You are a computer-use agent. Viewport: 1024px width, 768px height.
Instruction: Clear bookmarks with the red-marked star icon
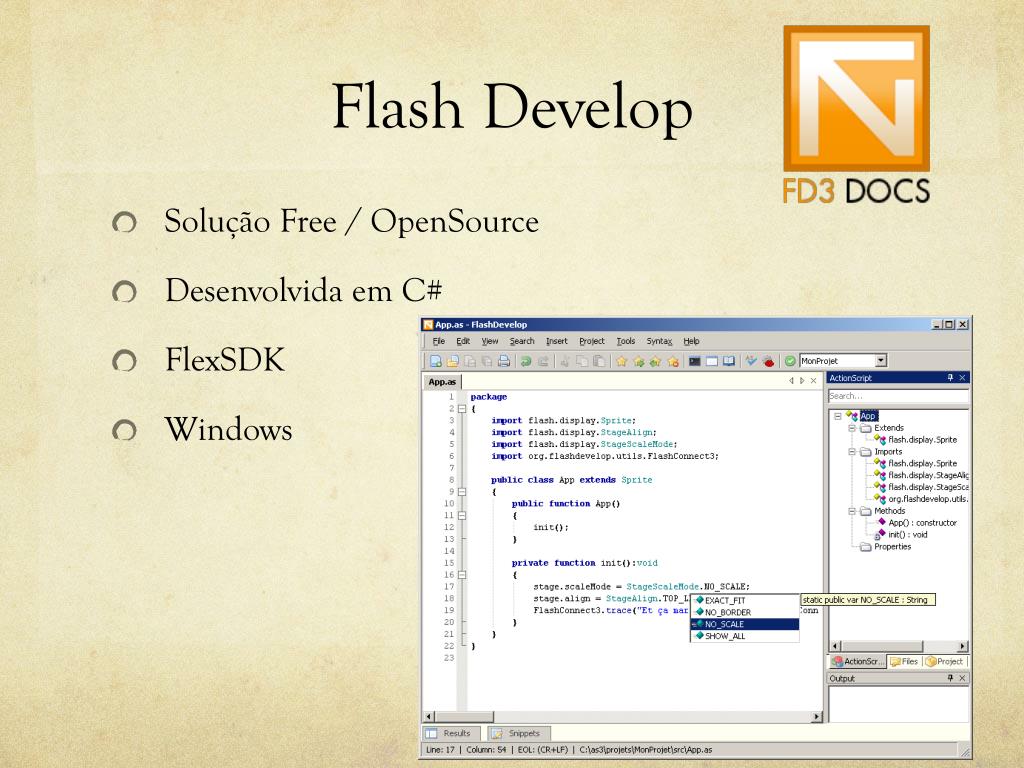click(x=673, y=361)
